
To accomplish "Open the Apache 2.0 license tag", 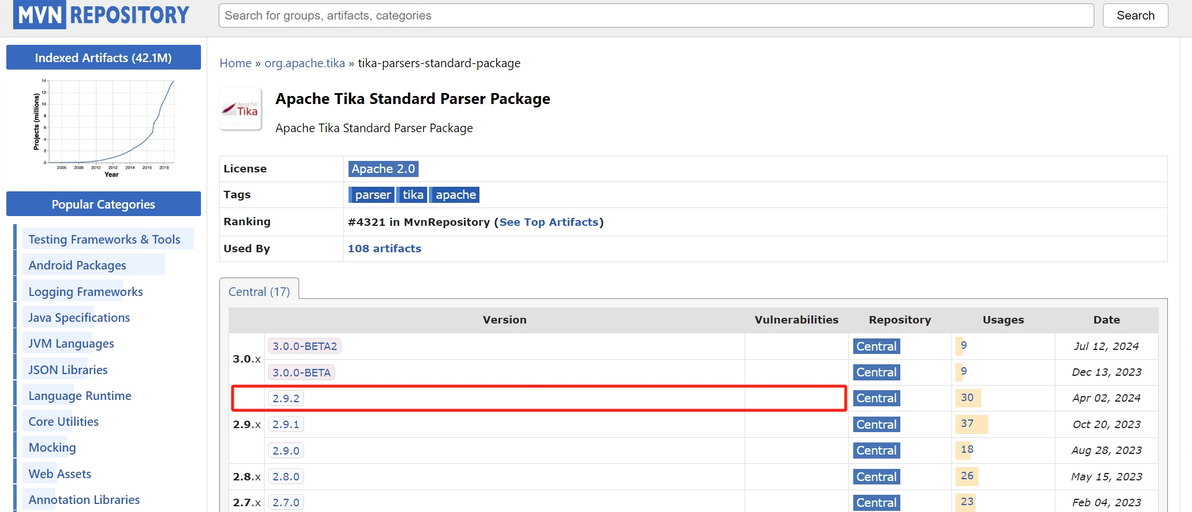I will (x=383, y=169).
